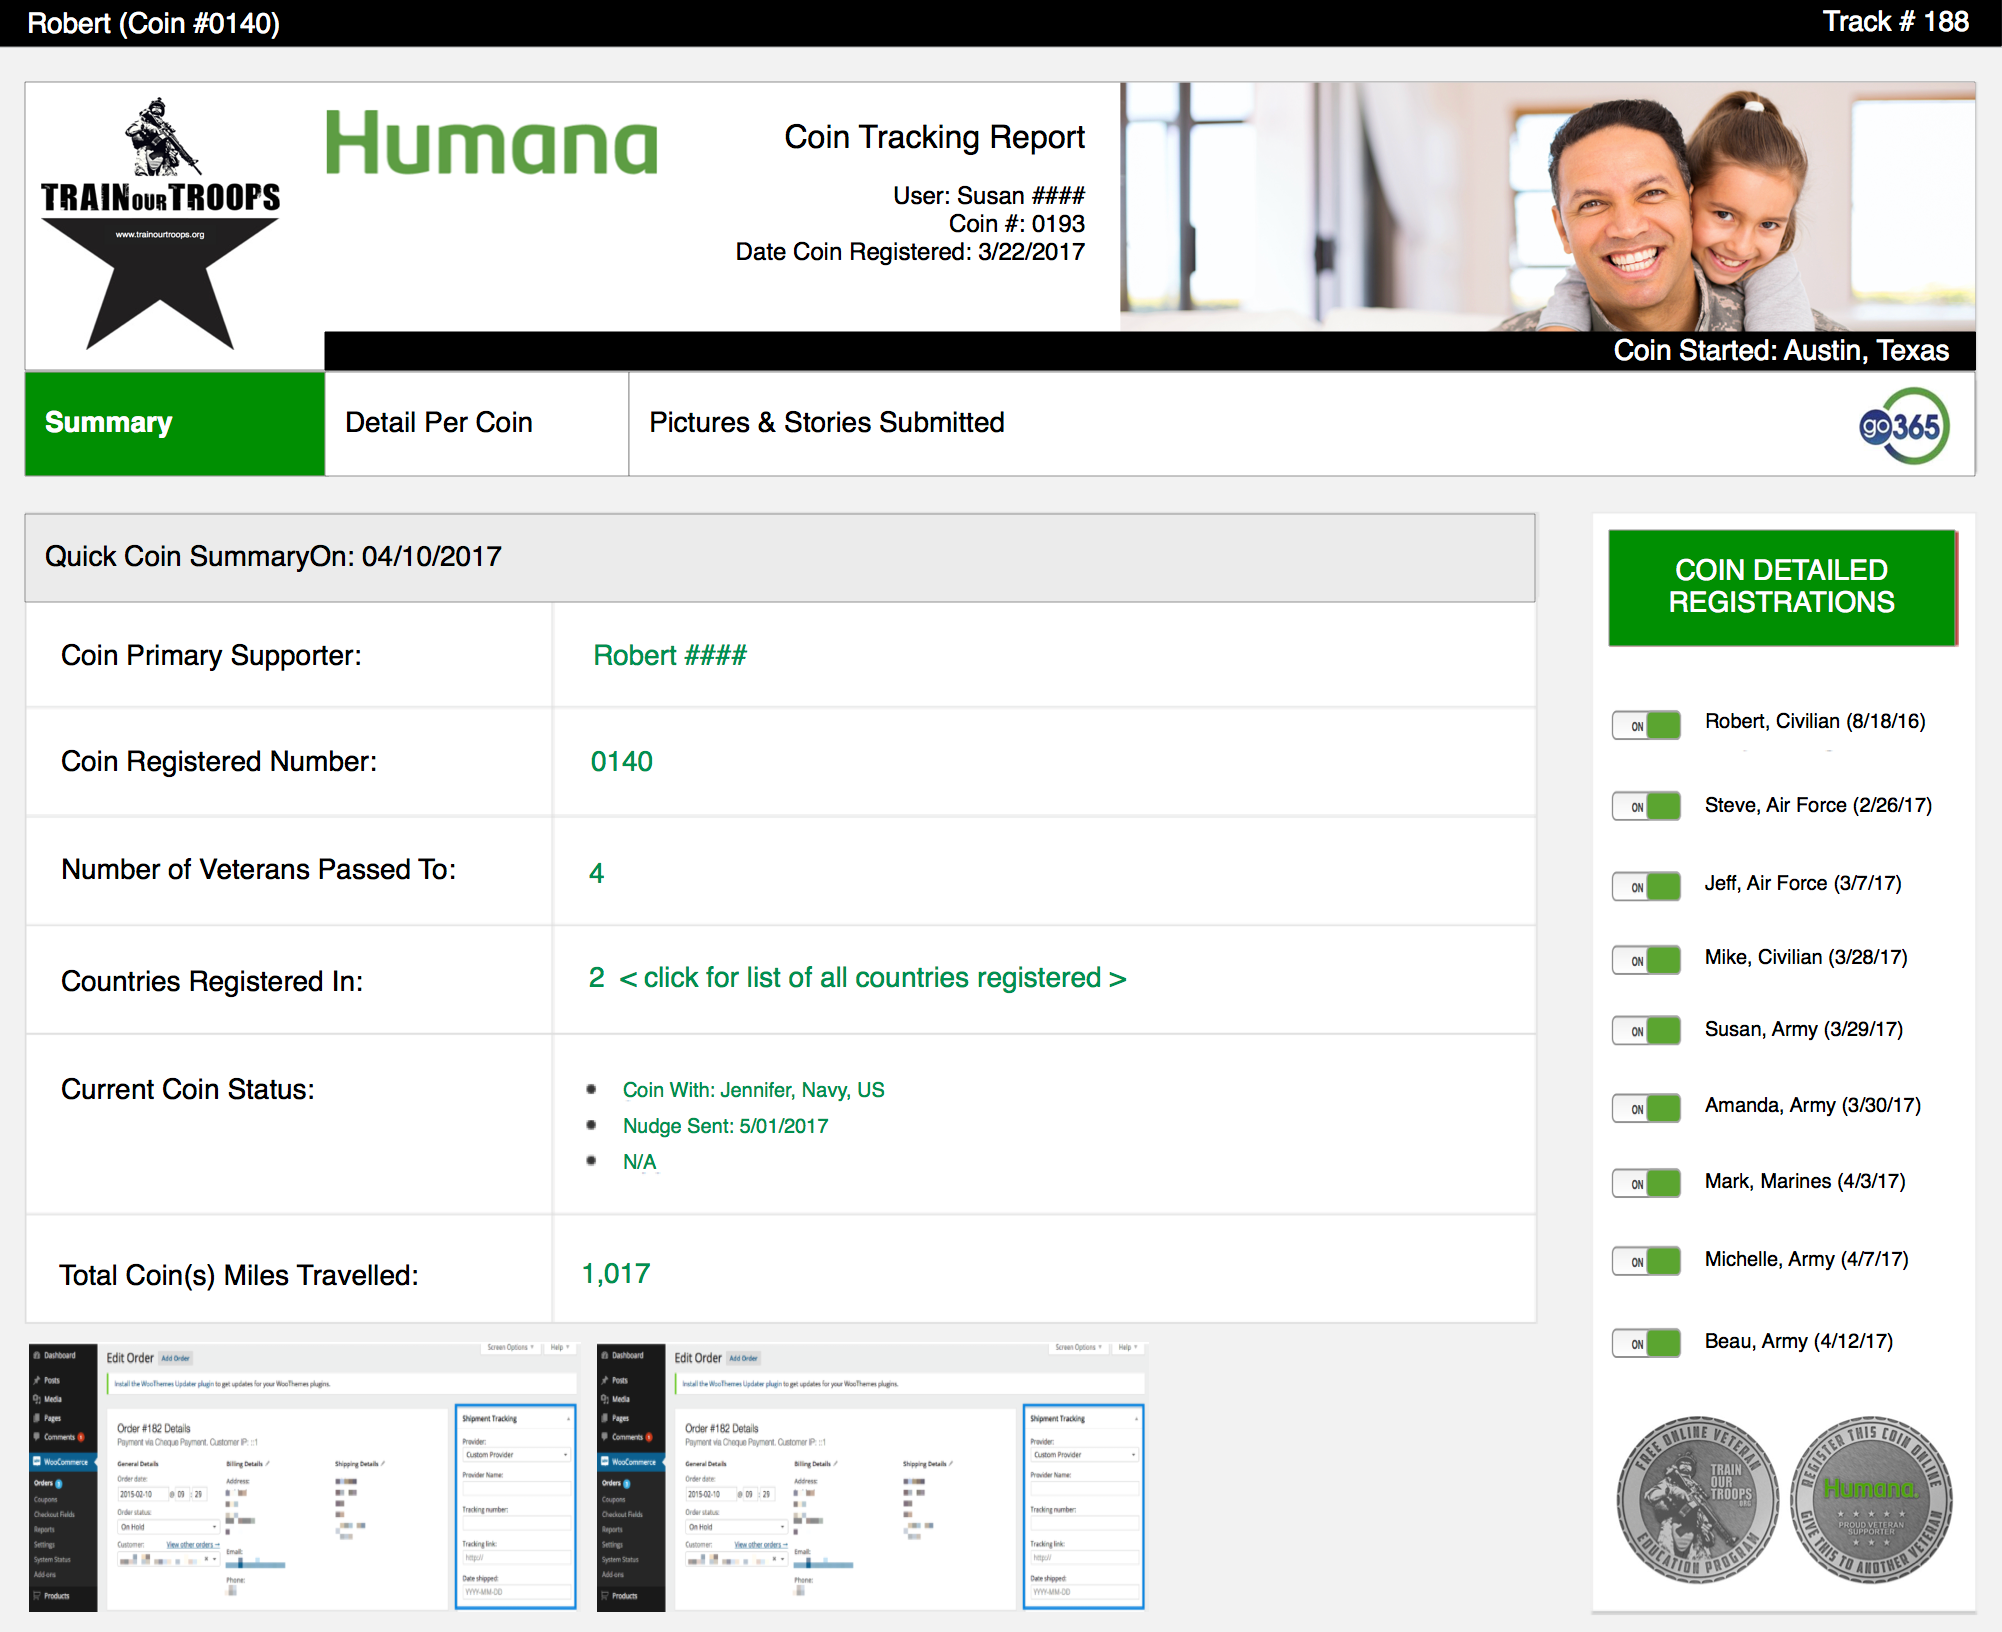The height and width of the screenshot is (1632, 2002).
Task: Toggle the Steve, Air Force (2/26/17) switch
Action: pyautogui.click(x=1646, y=806)
